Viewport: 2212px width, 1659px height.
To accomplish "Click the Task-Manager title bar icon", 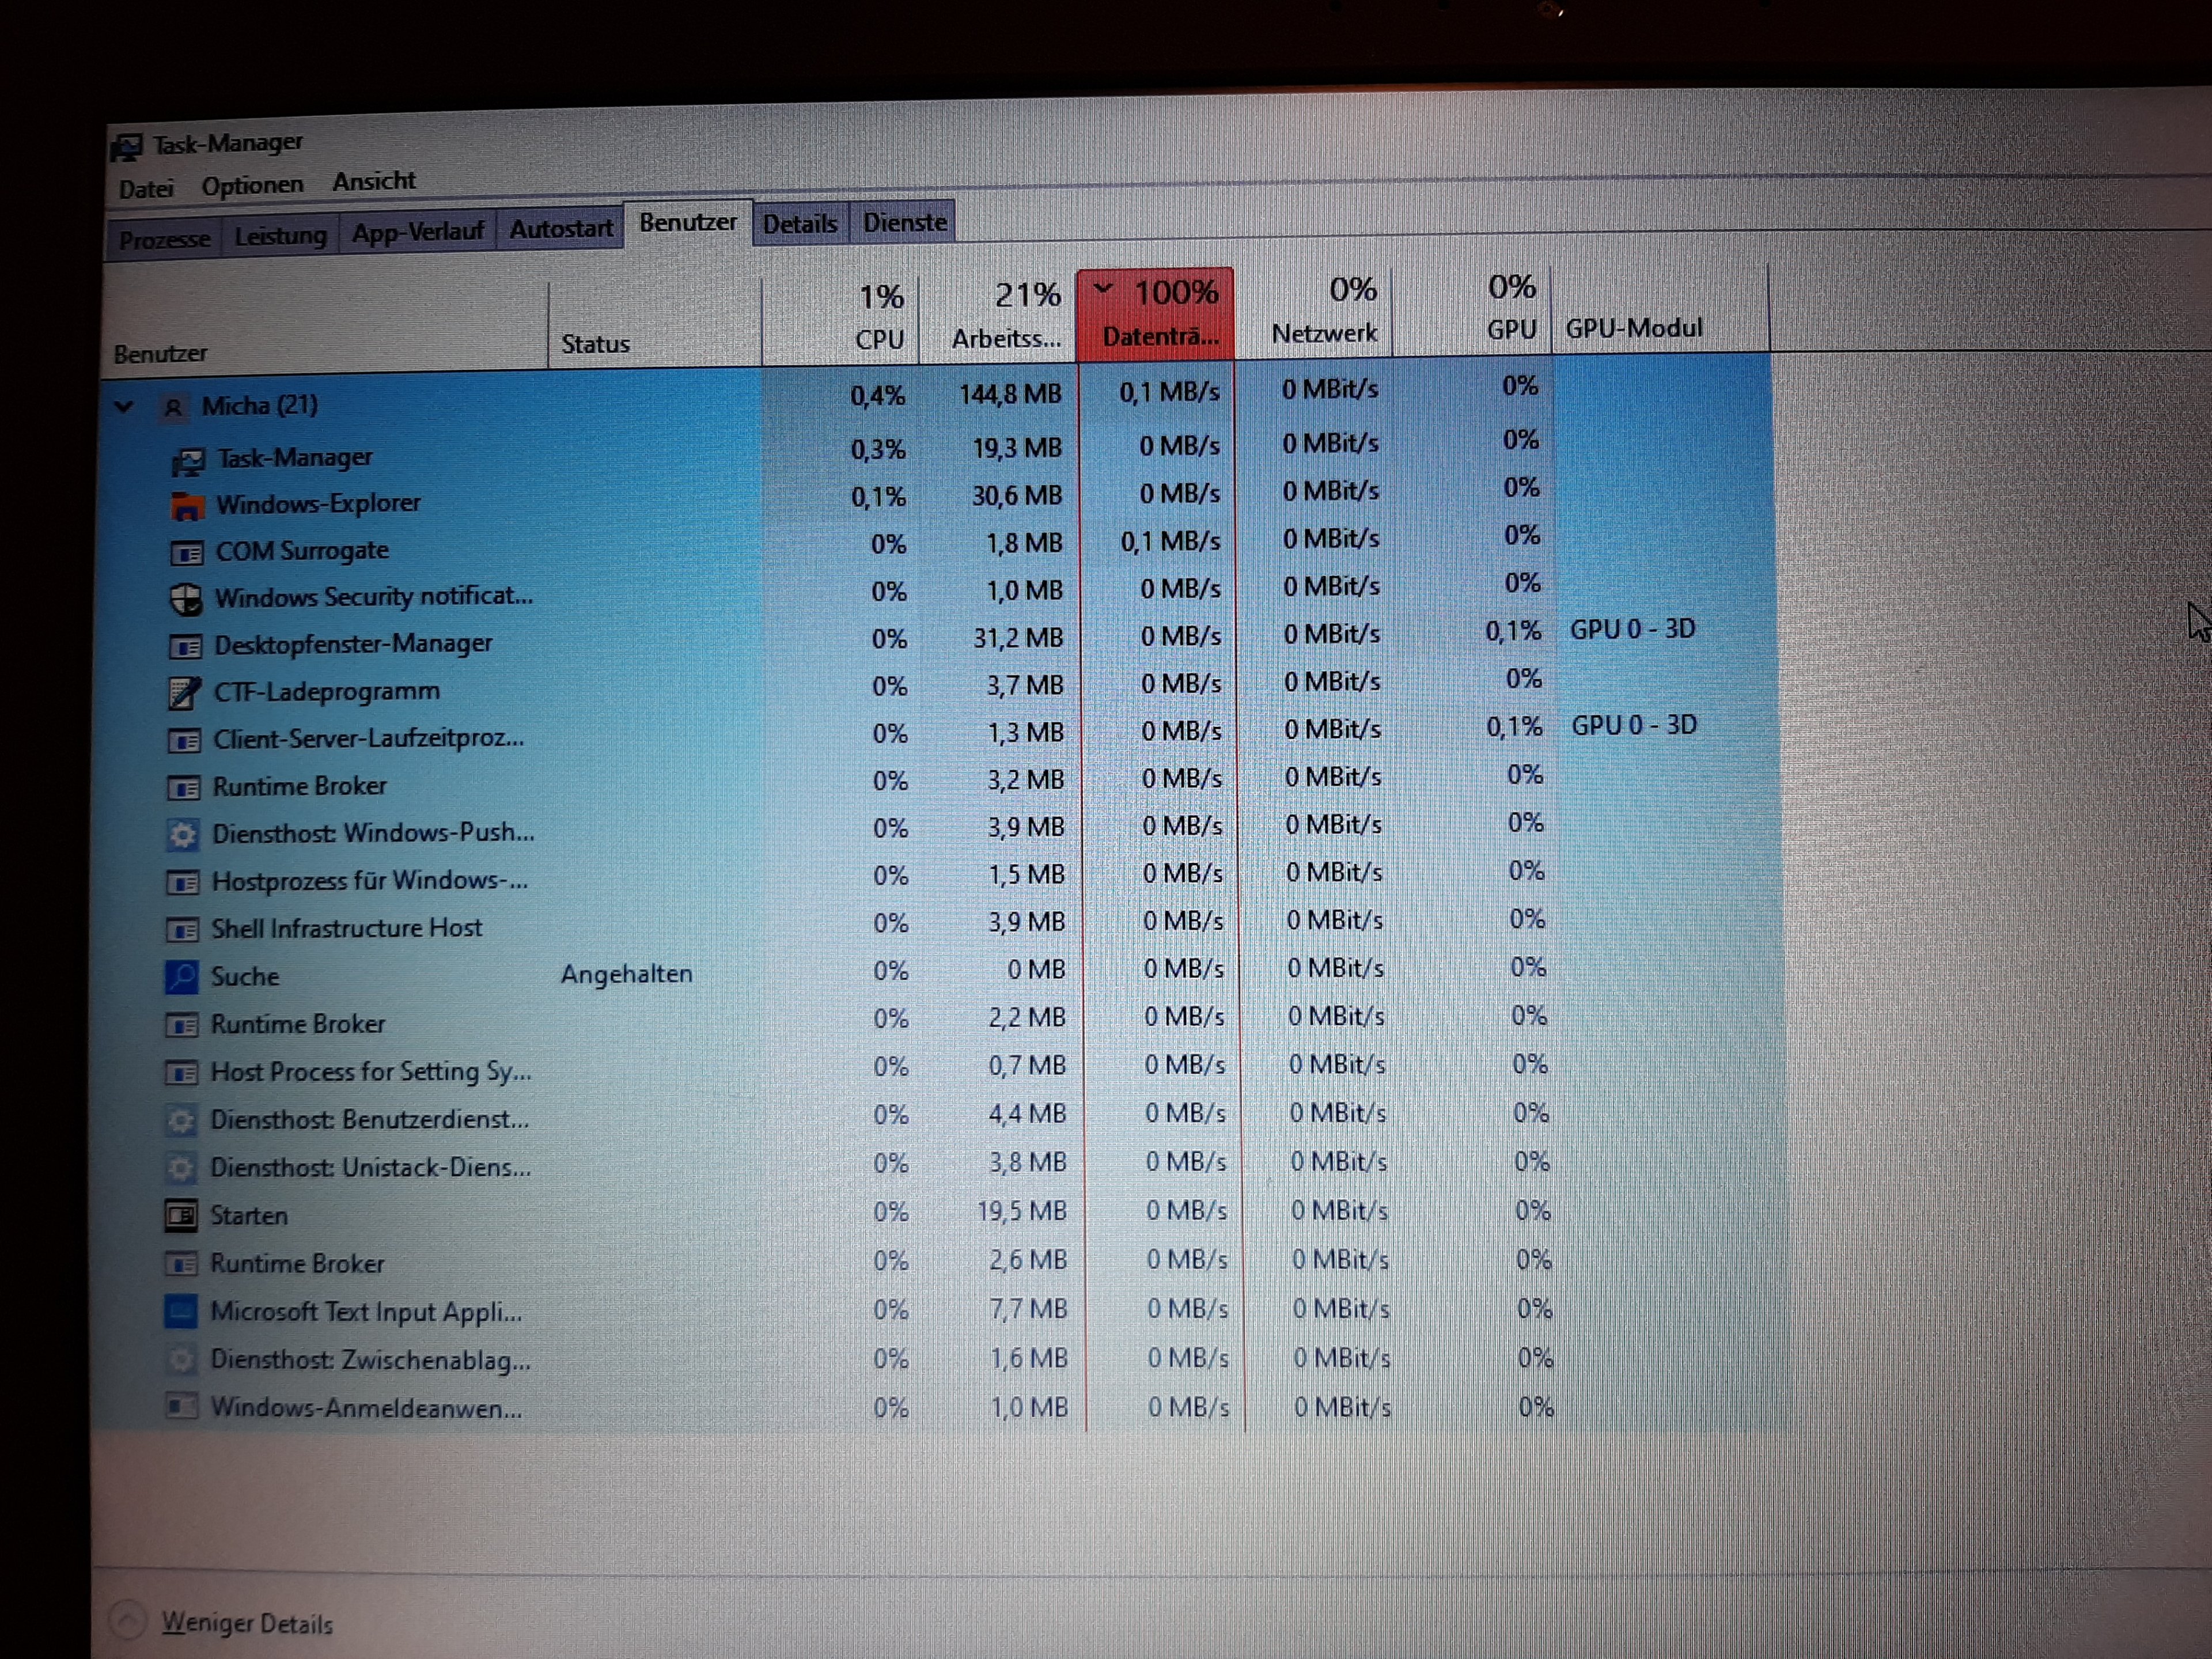I will (127, 147).
